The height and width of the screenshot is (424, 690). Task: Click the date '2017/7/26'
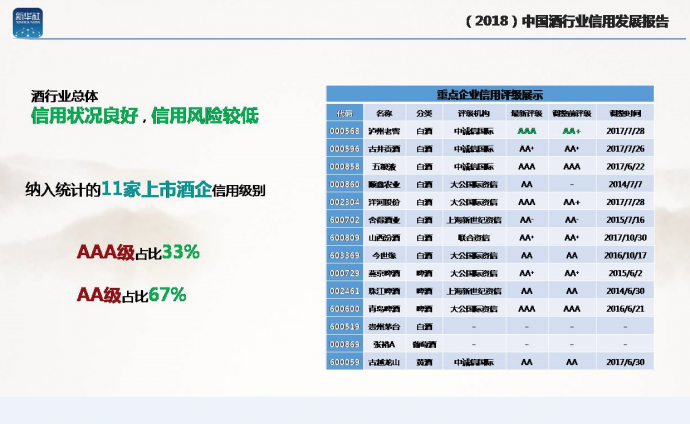click(625, 149)
